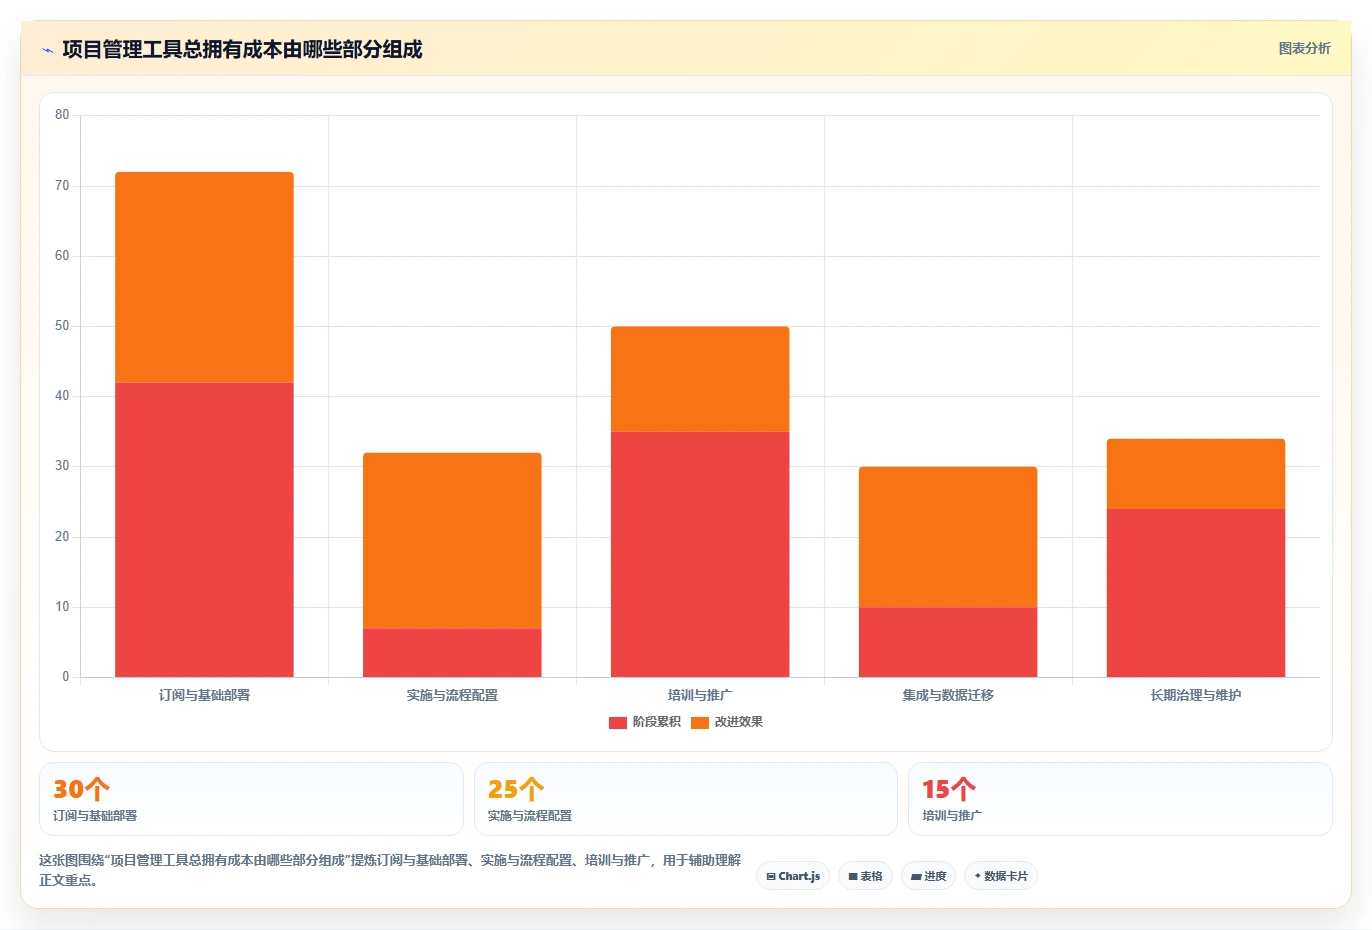Click orange segment of 集成与数据迁移 bar
The image size is (1372, 930).
click(x=948, y=537)
